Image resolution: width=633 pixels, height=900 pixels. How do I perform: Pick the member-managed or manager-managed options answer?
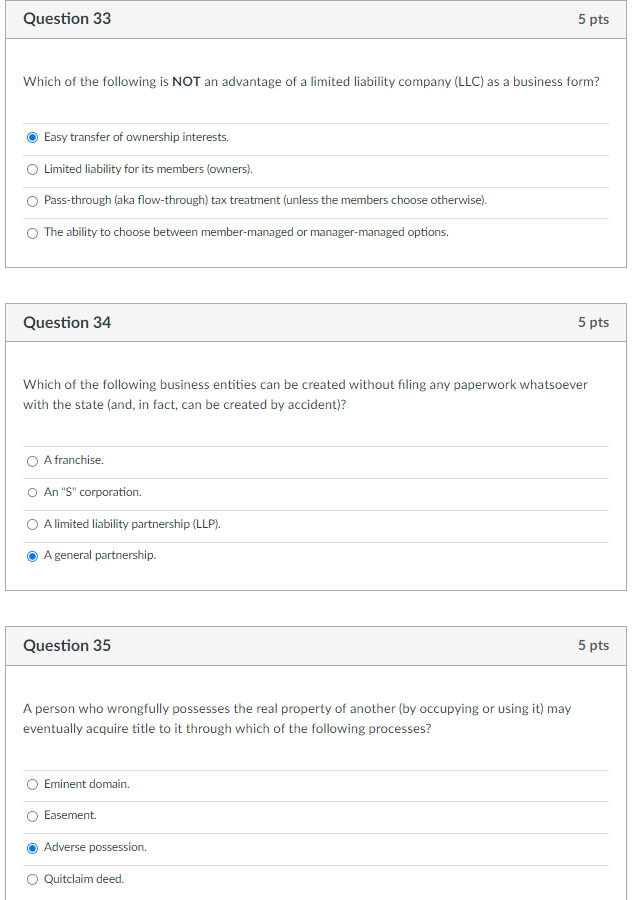[32, 233]
